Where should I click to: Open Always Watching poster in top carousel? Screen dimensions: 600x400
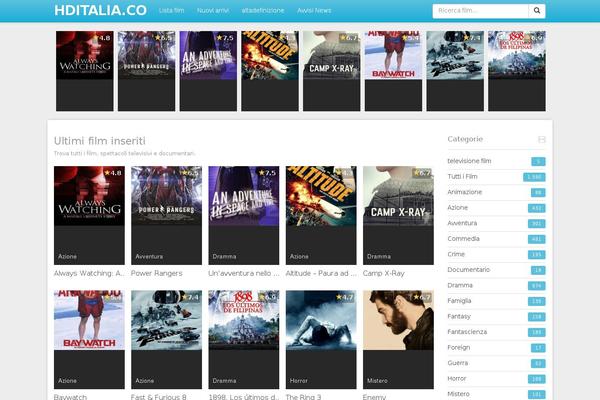[85, 71]
